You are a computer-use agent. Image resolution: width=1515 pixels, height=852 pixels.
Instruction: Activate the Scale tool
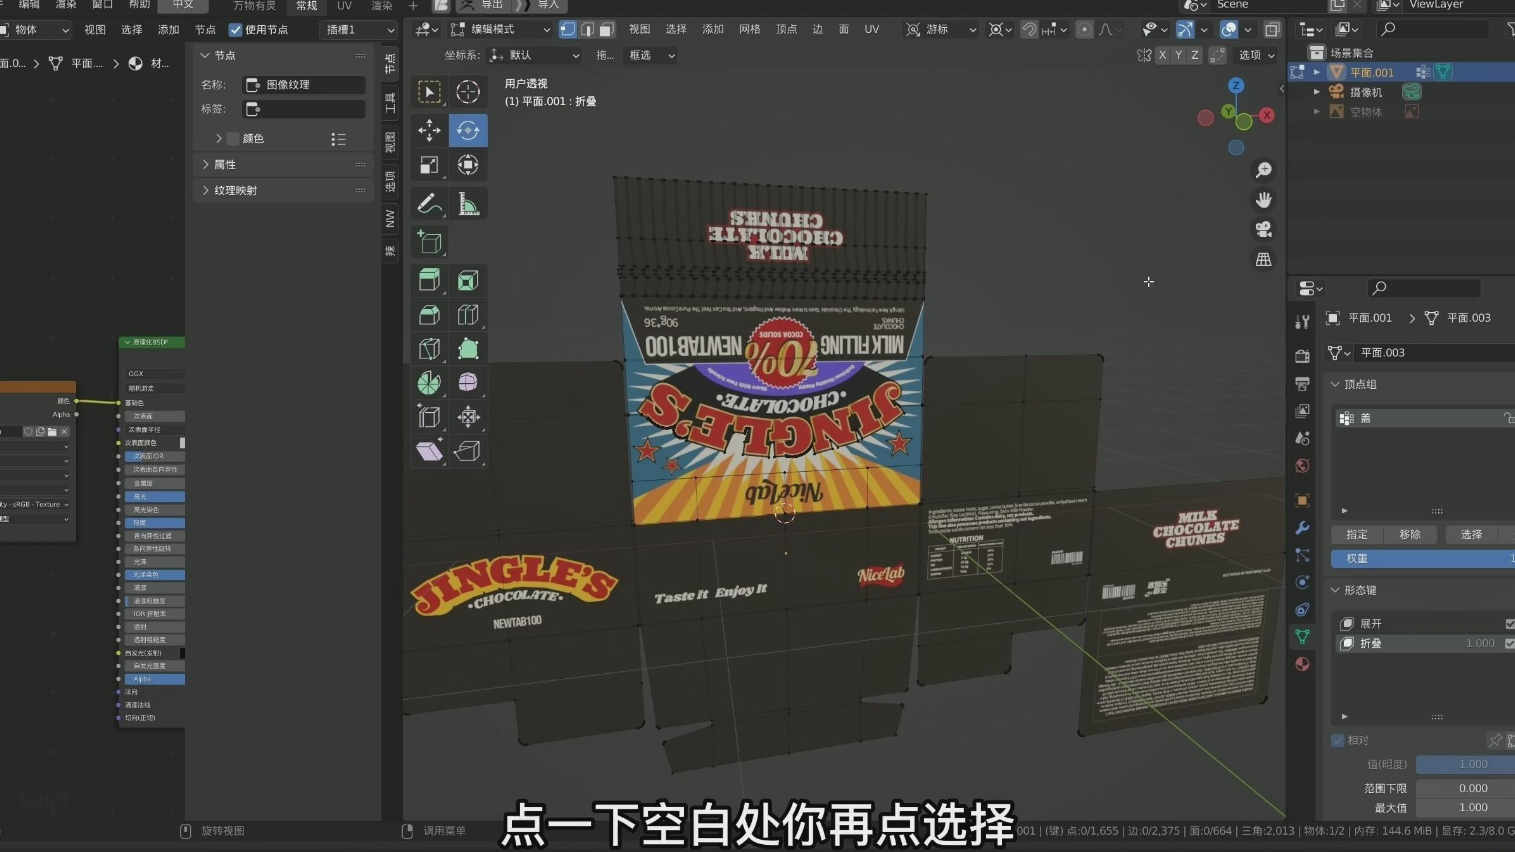(x=429, y=165)
